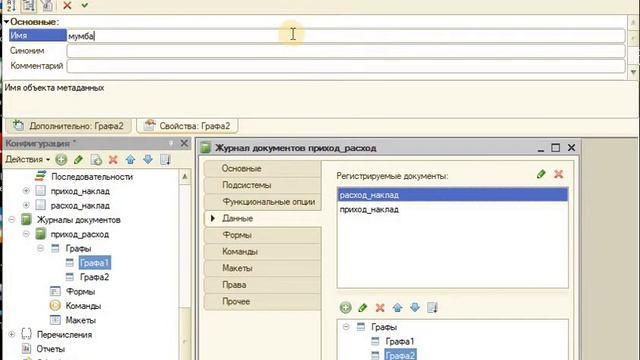The height and width of the screenshot is (360, 640).
Task: Close the Конфигурация panel
Action: point(184,143)
